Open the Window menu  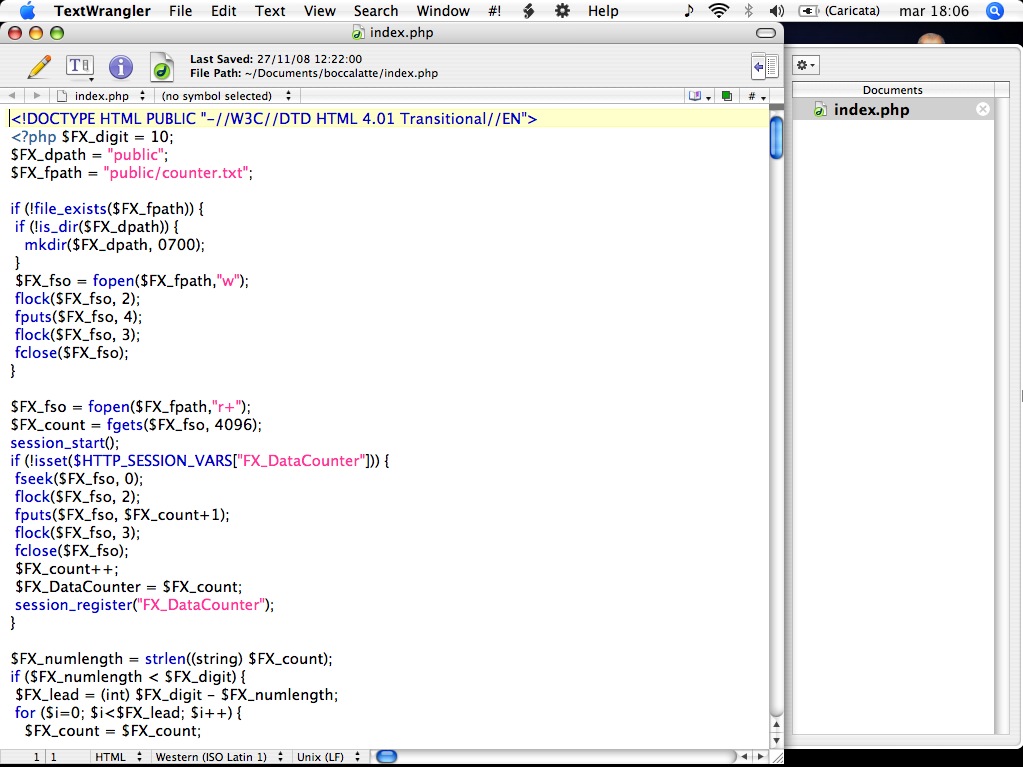pyautogui.click(x=443, y=11)
